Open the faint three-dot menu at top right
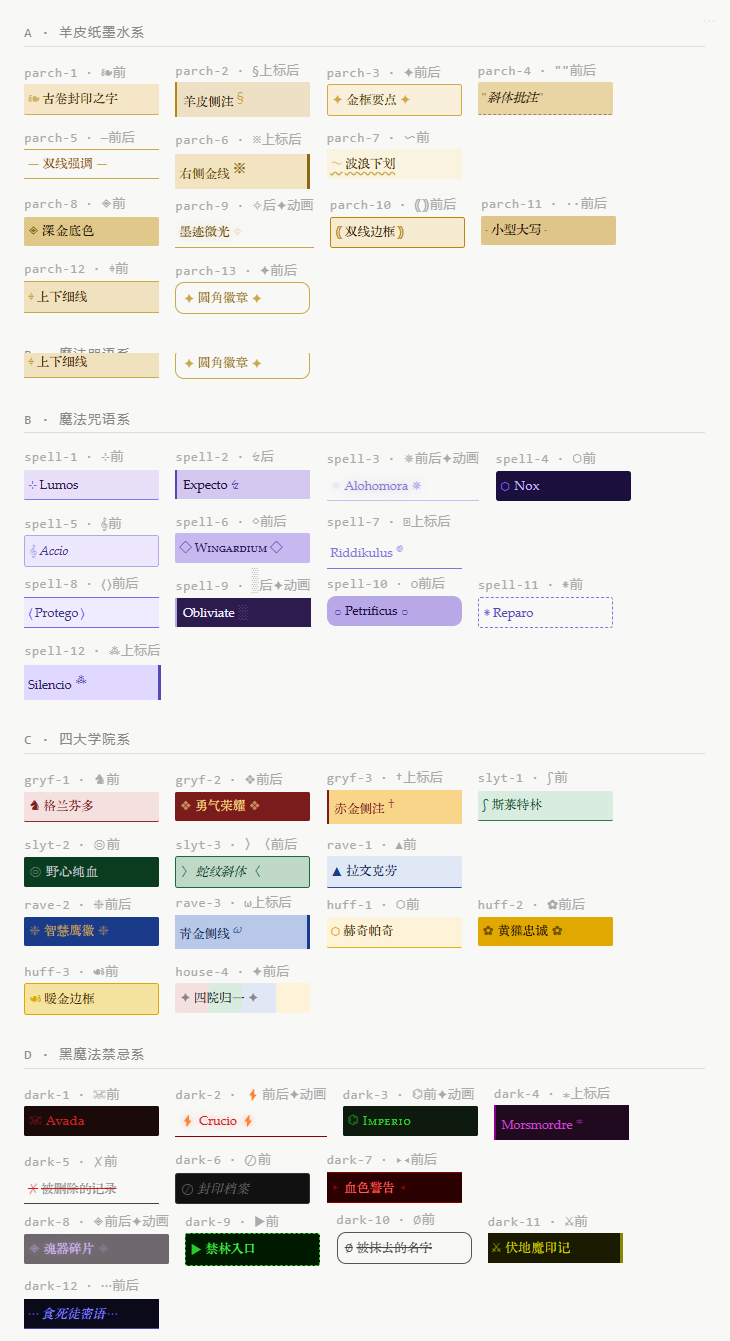This screenshot has height=1341, width=730. pos(710,20)
